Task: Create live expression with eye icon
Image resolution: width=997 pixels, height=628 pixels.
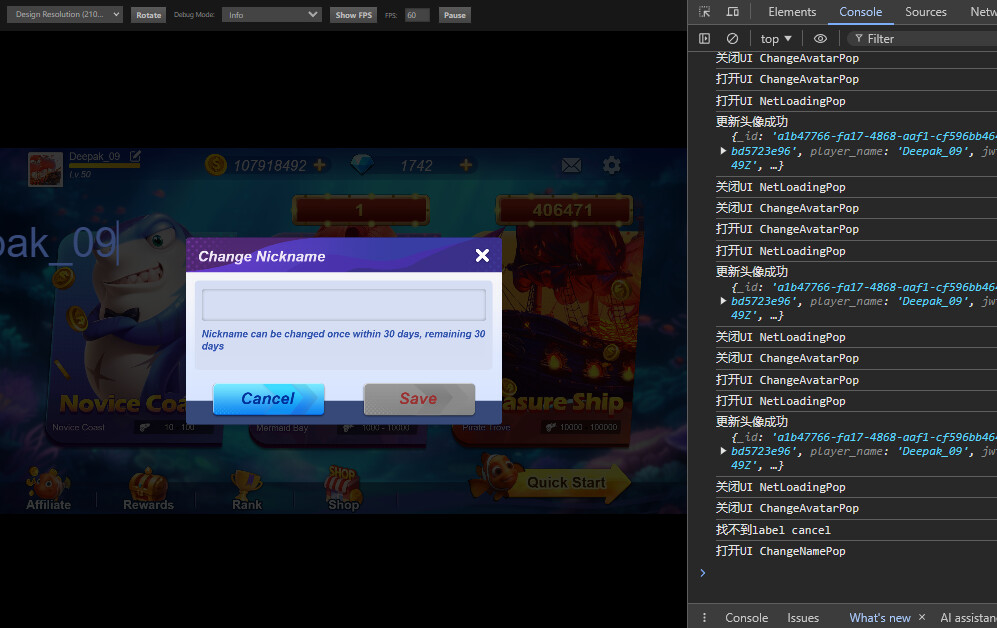Action: point(820,39)
